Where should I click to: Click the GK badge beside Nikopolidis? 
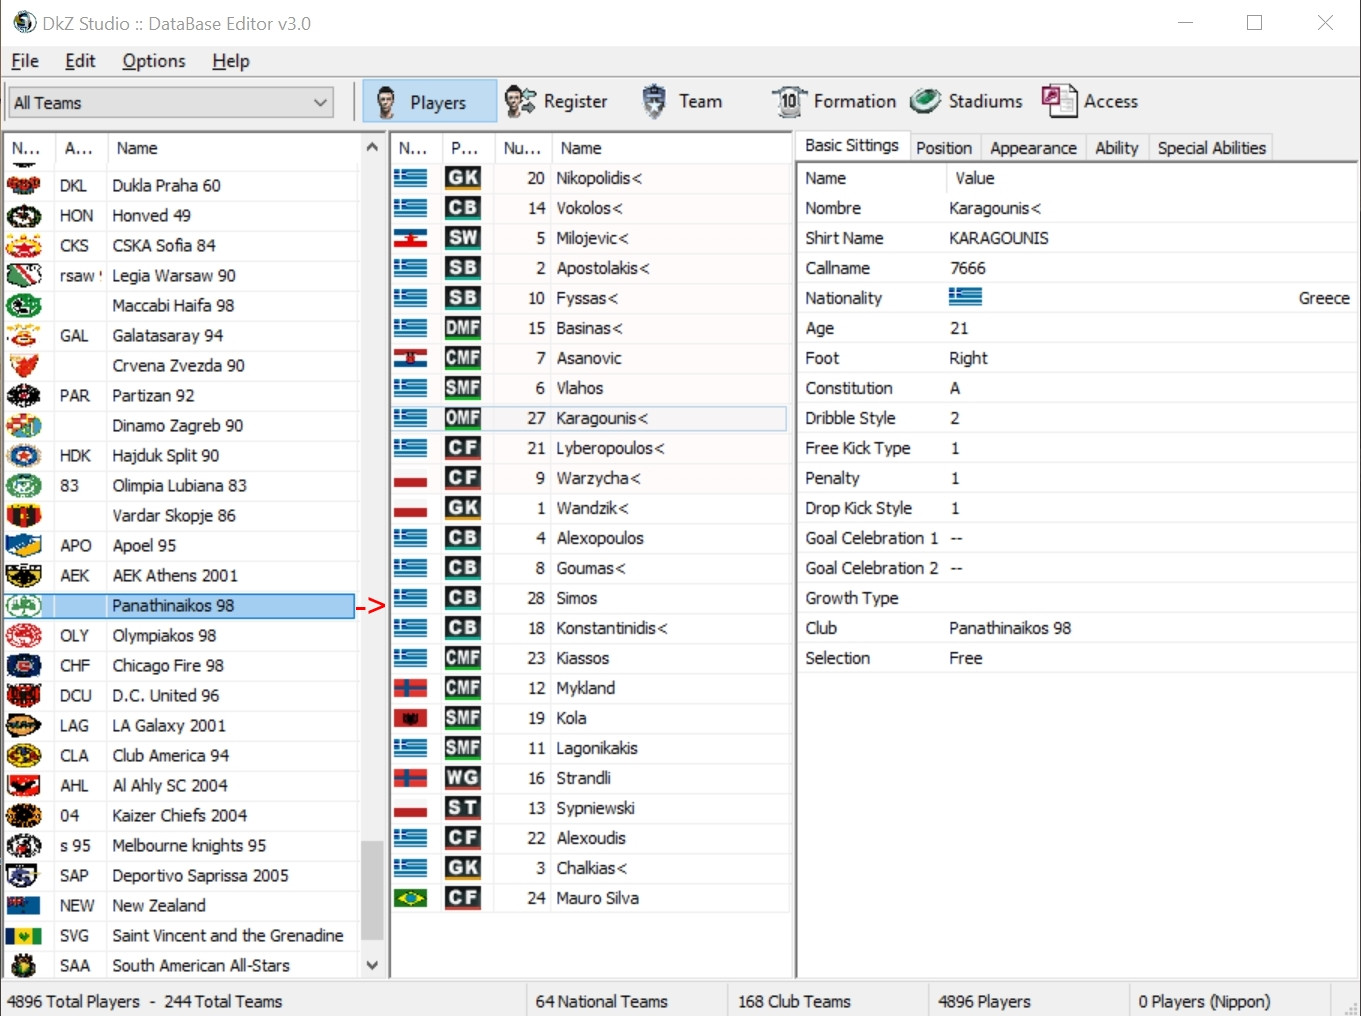pos(463,178)
